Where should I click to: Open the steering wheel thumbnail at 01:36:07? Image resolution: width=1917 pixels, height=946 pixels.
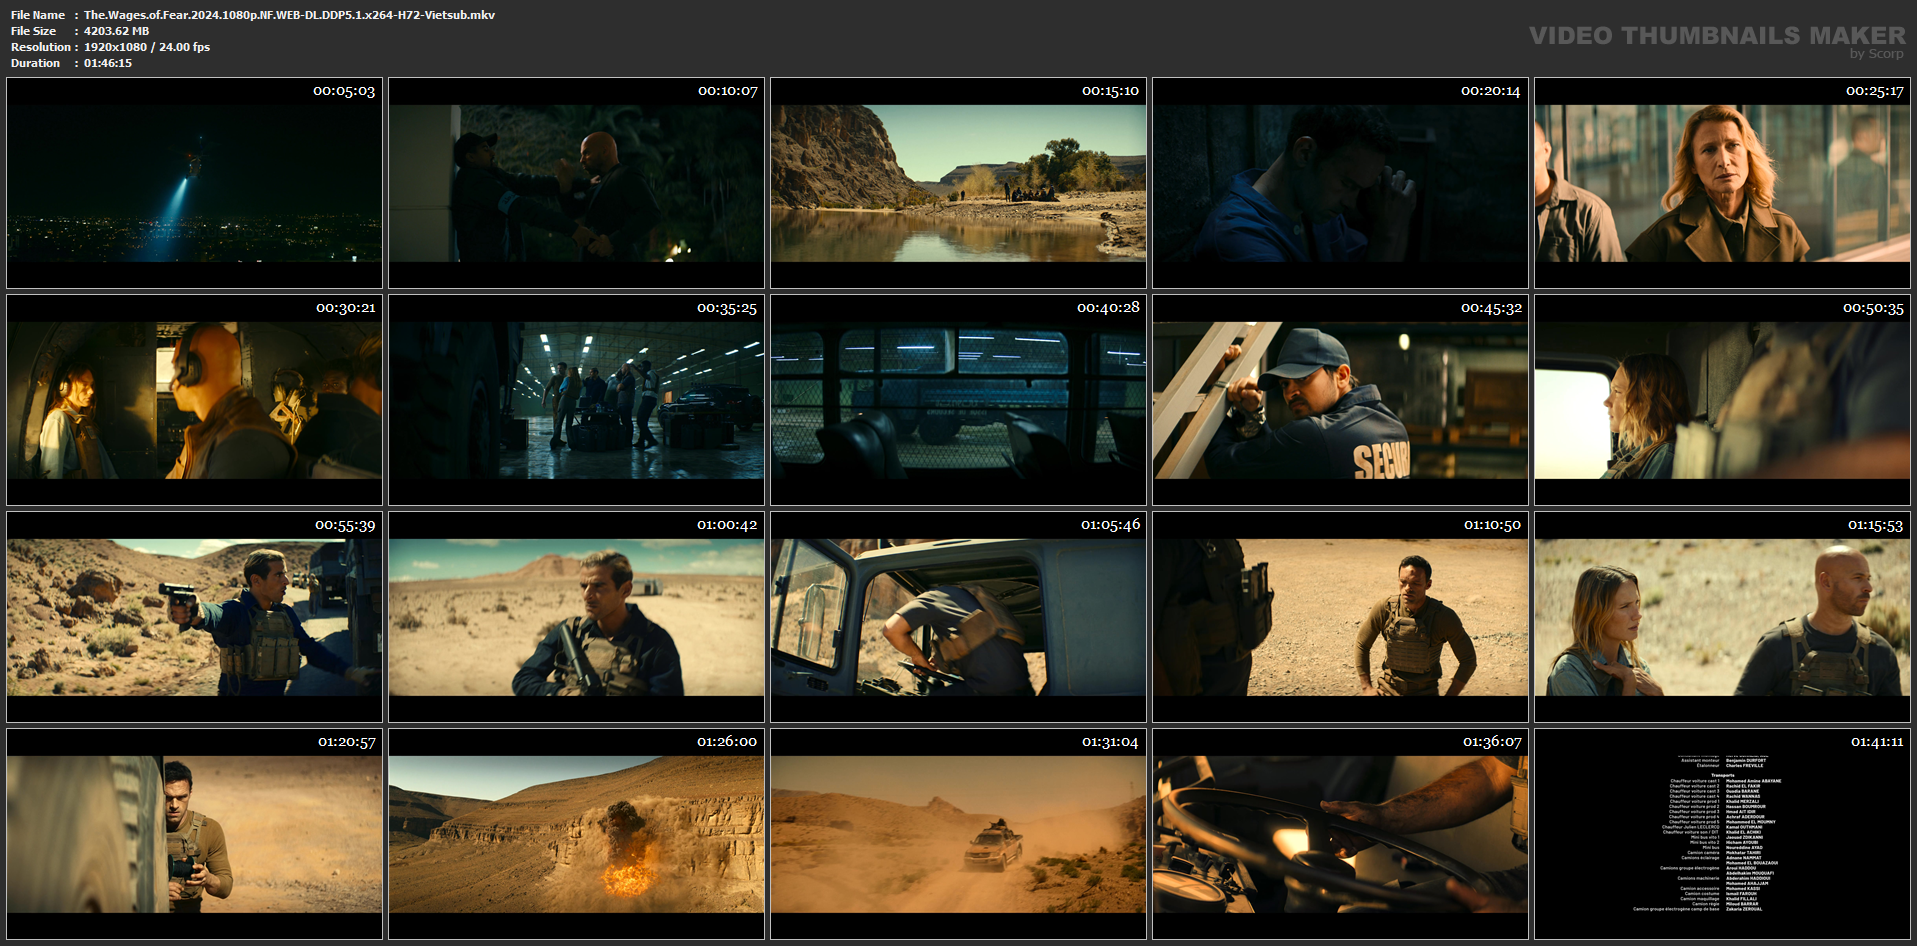coord(1340,834)
